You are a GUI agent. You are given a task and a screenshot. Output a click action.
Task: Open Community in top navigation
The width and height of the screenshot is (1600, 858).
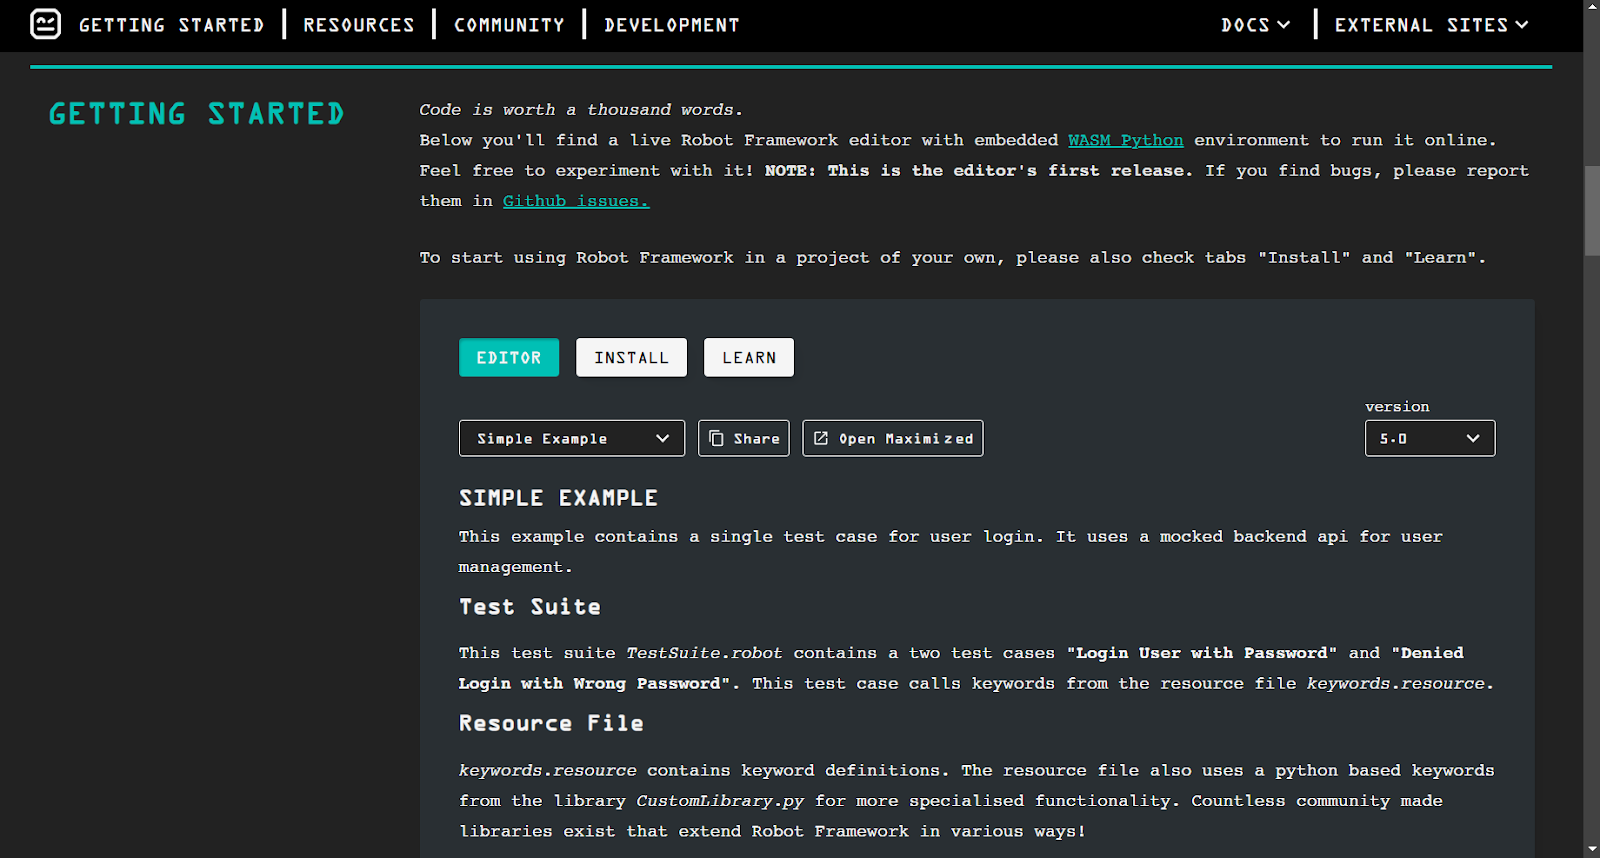pyautogui.click(x=509, y=25)
